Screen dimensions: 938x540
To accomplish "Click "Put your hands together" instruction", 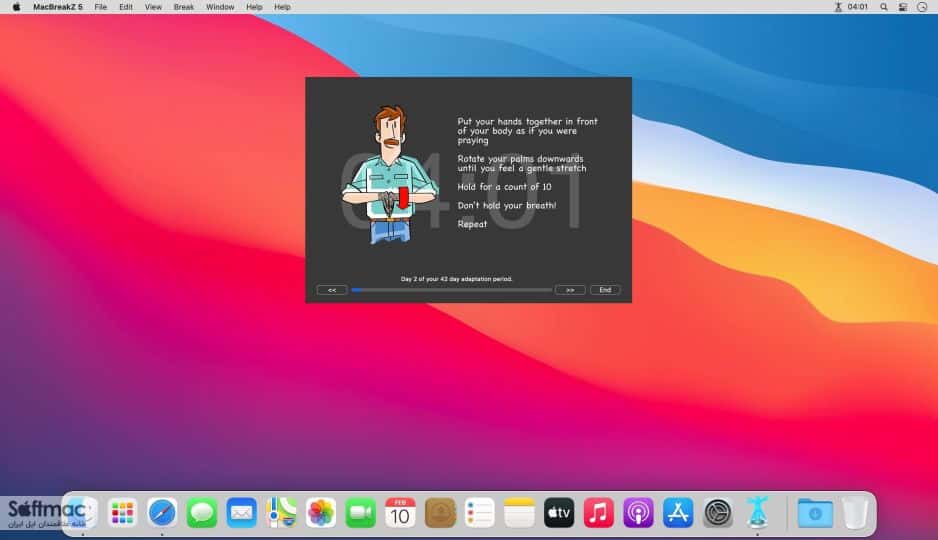I will (x=528, y=130).
